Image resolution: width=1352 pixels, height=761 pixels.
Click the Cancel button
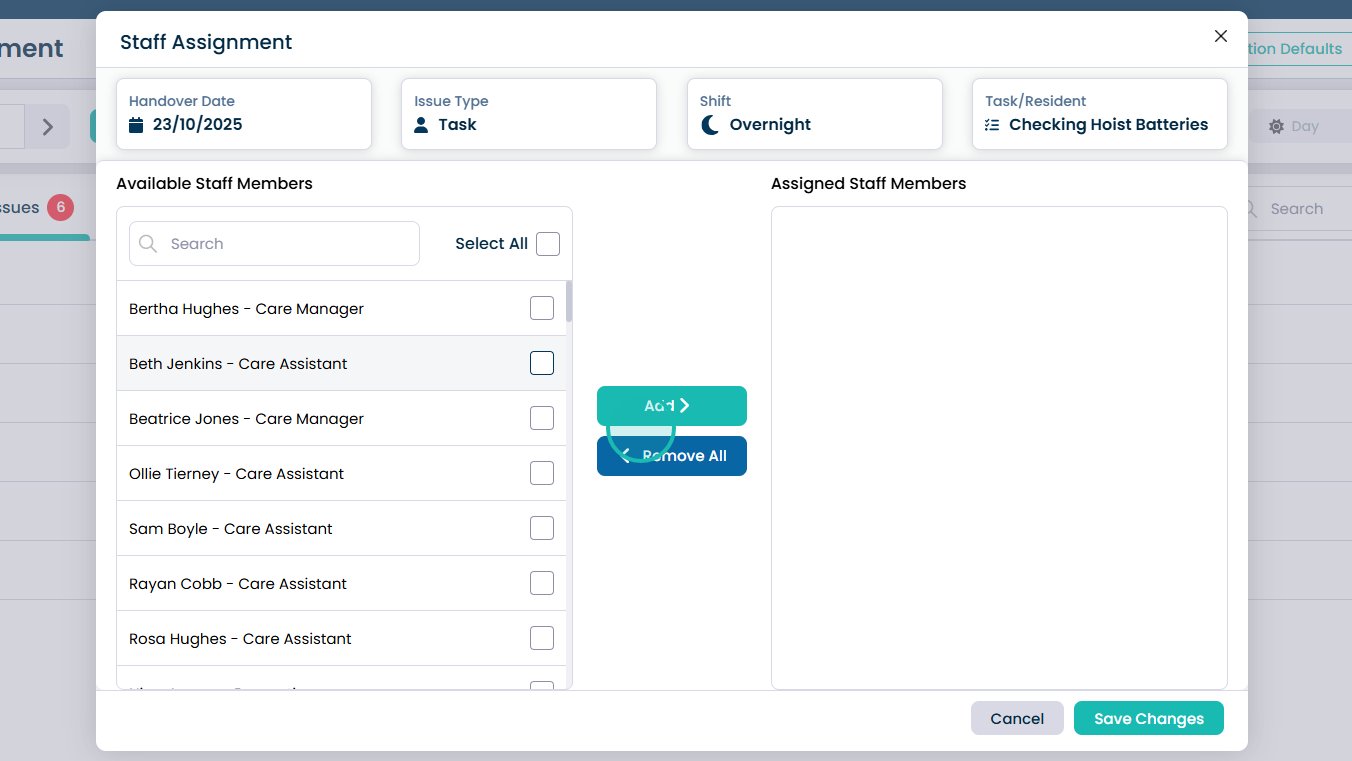(1016, 718)
